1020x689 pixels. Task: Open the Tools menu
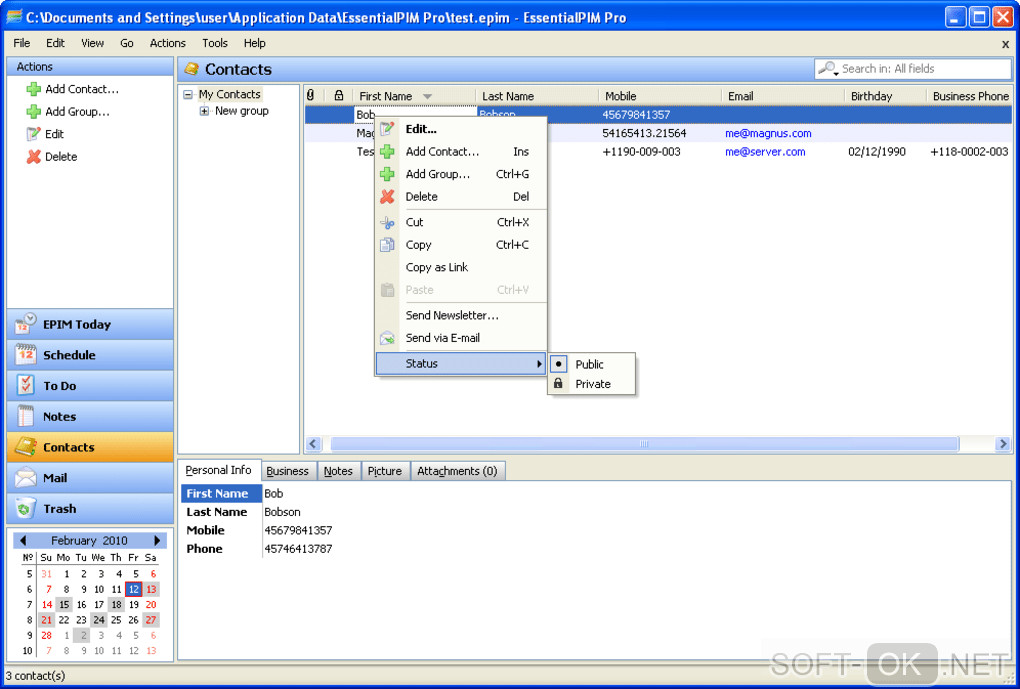pyautogui.click(x=215, y=43)
